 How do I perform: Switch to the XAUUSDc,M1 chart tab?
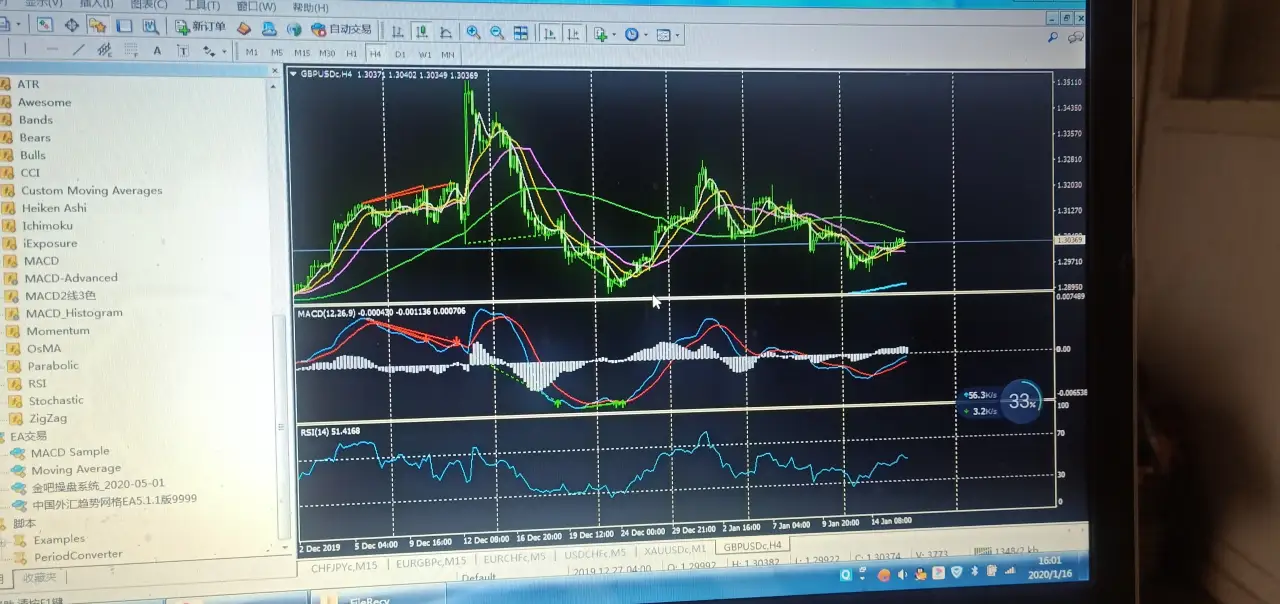pos(675,549)
